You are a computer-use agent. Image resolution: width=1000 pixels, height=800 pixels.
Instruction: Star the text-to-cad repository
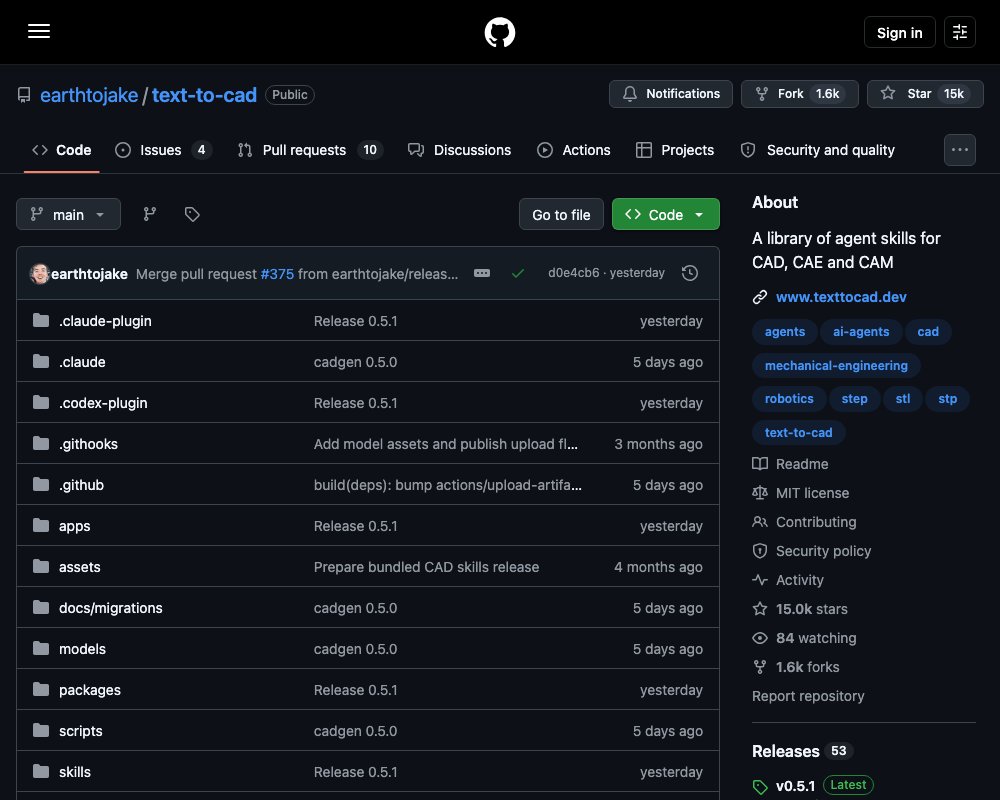(x=925, y=94)
